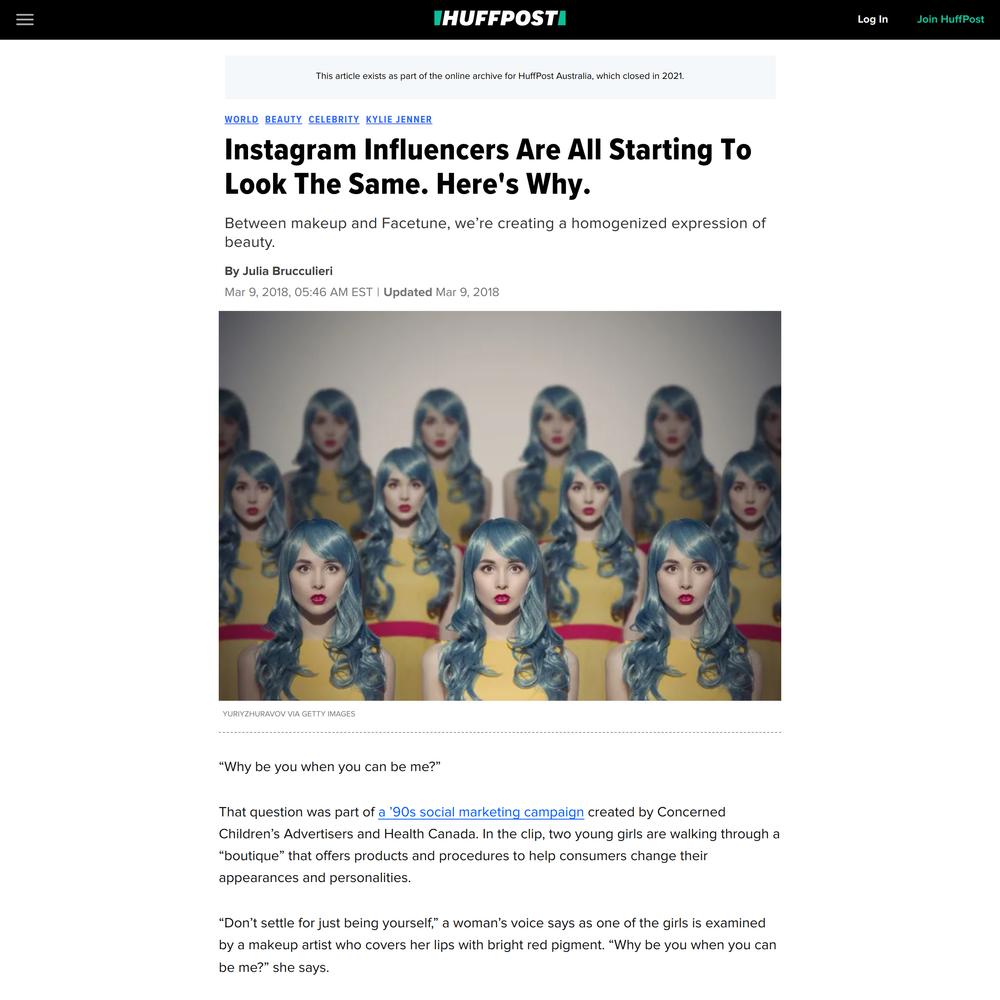Select the KYLIE JENNER topic tag
1000x1000 pixels.
pyautogui.click(x=399, y=119)
